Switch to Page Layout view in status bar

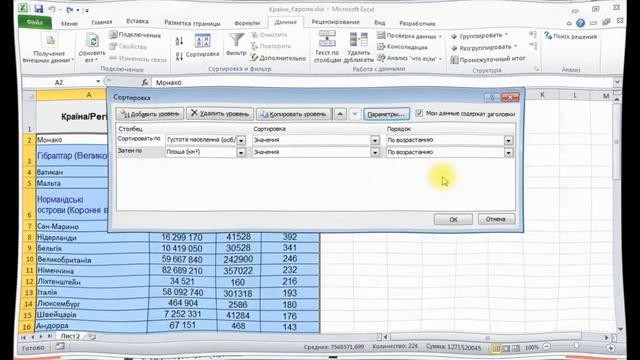tap(506, 348)
